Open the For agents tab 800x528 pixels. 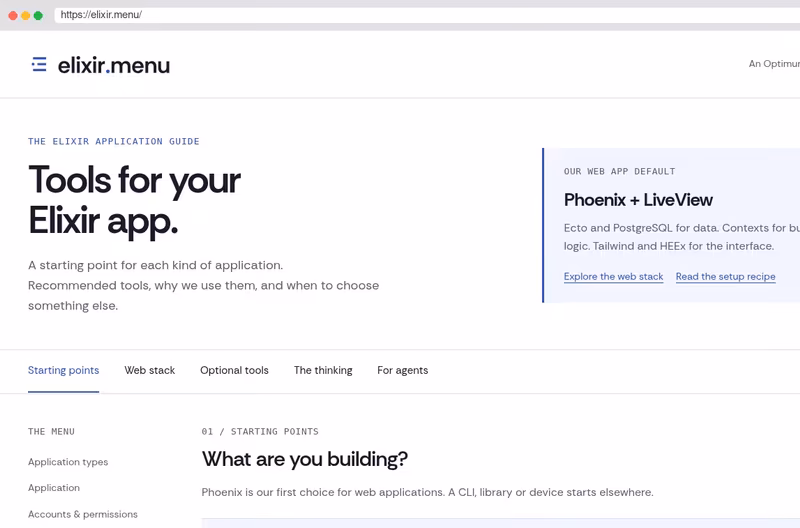[403, 370]
